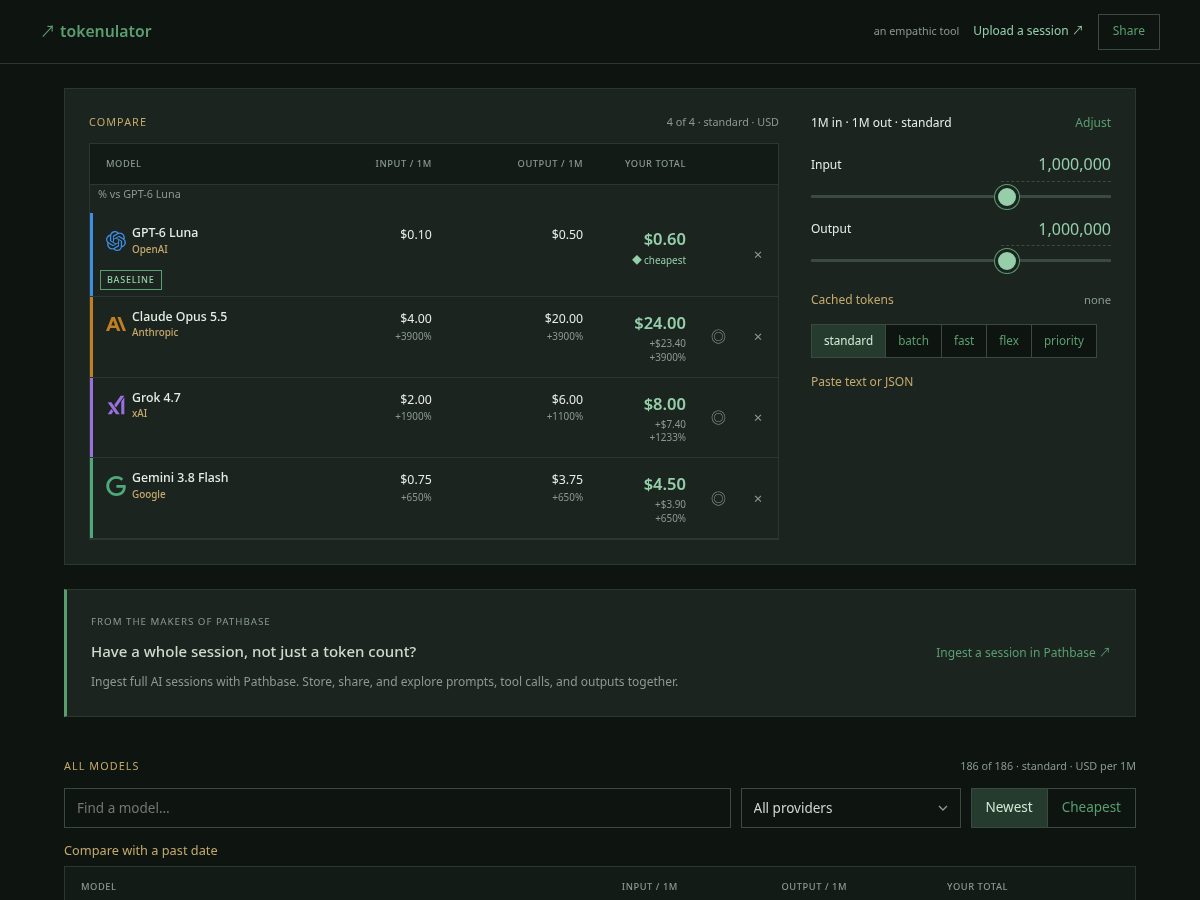Click the OpenAI logo icon for GPT-6 Luna

(116, 241)
